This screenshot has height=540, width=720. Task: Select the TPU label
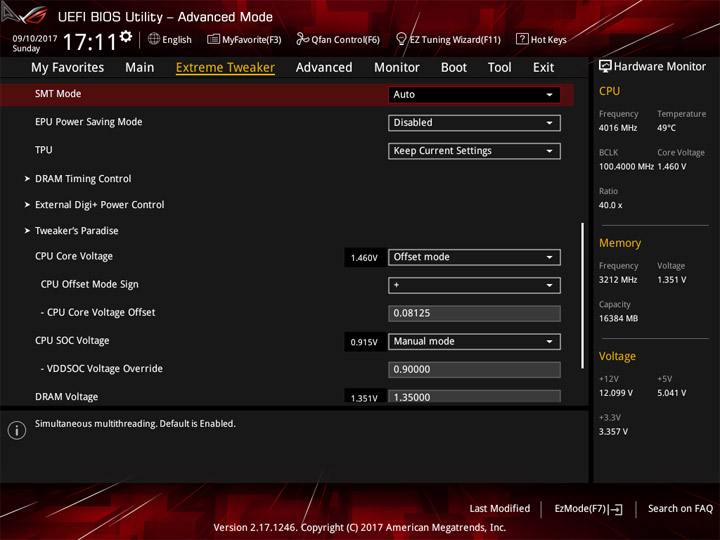coord(44,150)
